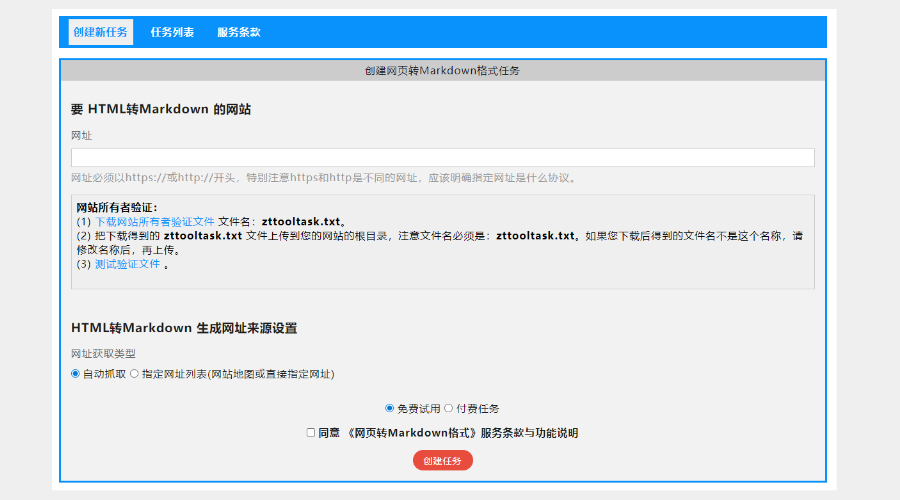Check the 同意 terms checkbox
Screen dimensions: 900x500
(311, 432)
